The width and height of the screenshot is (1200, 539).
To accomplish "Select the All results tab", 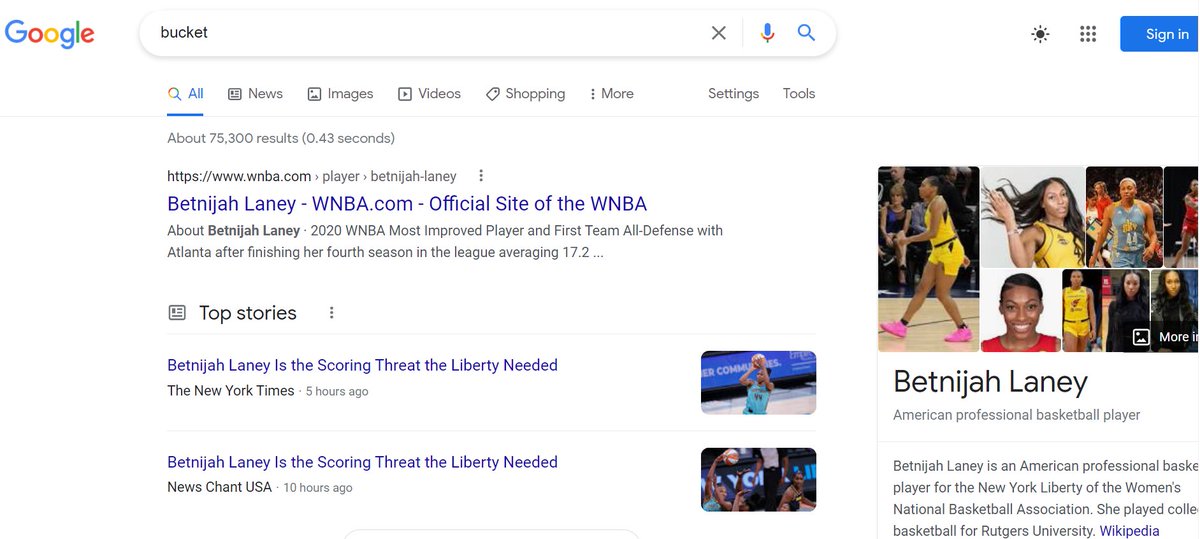I will [186, 94].
